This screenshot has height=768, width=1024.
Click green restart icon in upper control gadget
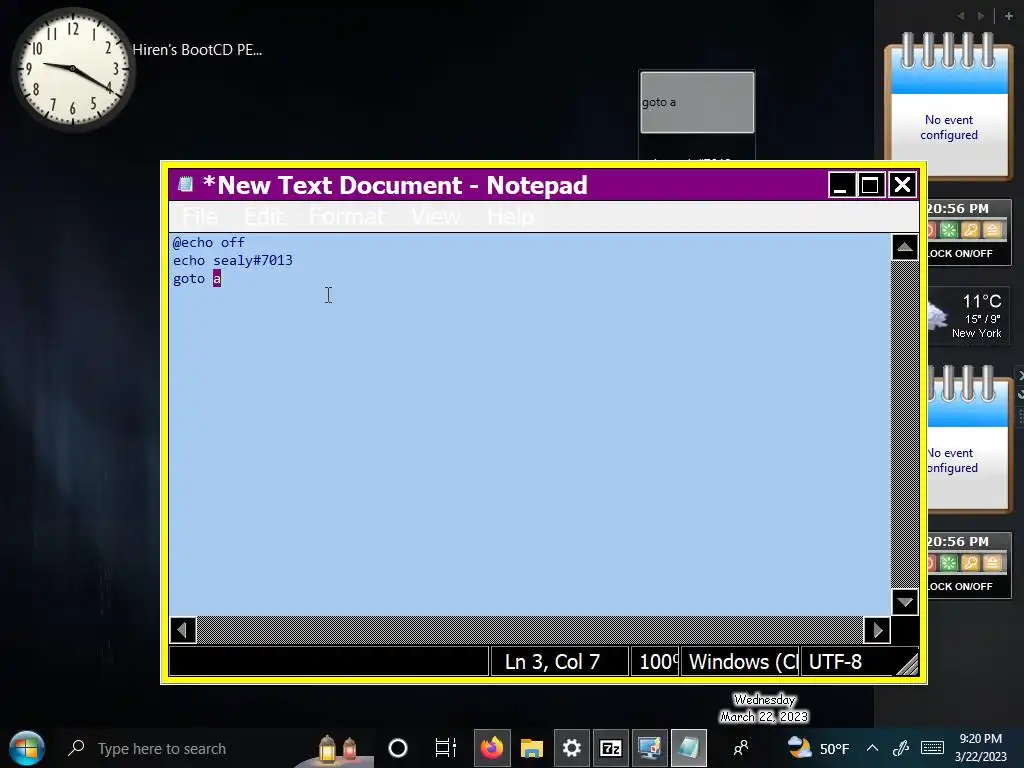948,230
